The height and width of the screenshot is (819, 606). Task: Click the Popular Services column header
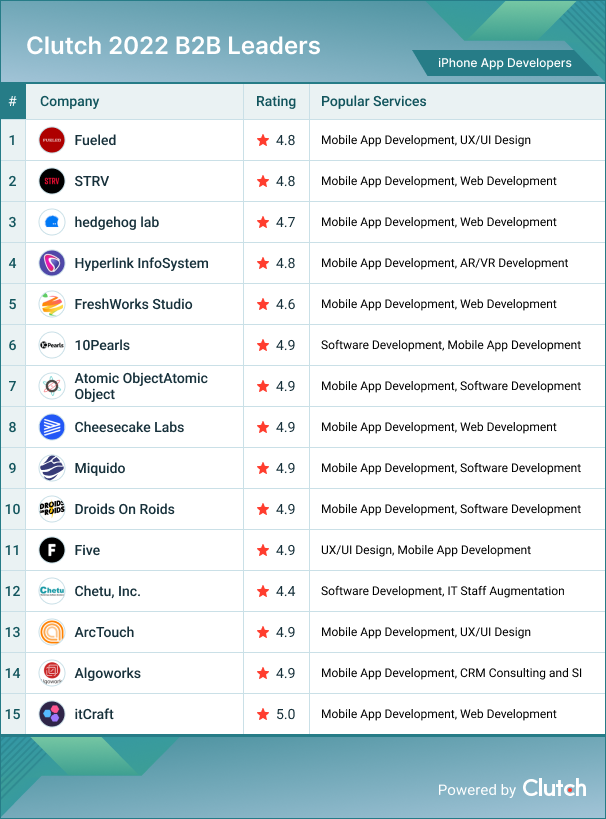click(374, 101)
